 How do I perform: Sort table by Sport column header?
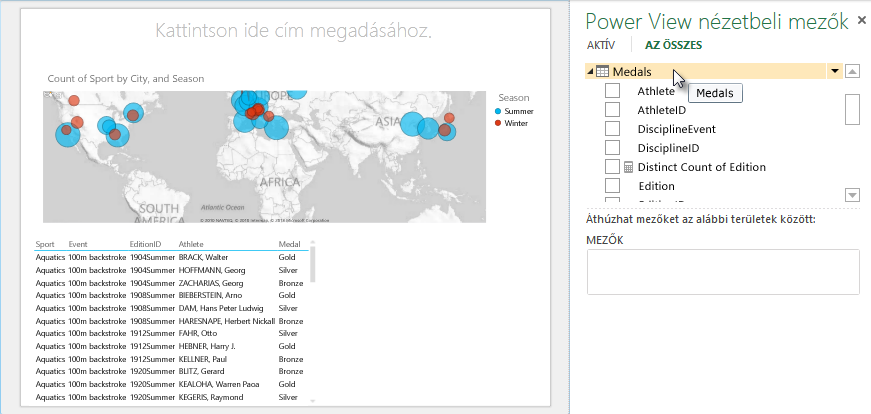45,244
